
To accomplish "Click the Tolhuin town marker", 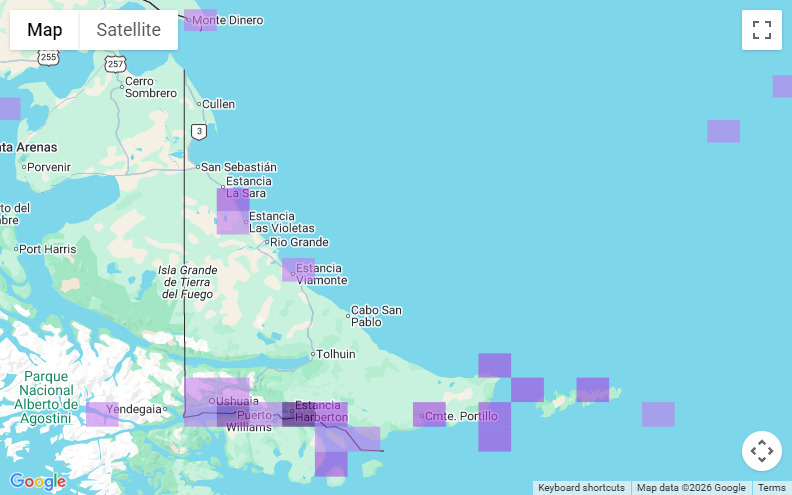I will click(313, 354).
